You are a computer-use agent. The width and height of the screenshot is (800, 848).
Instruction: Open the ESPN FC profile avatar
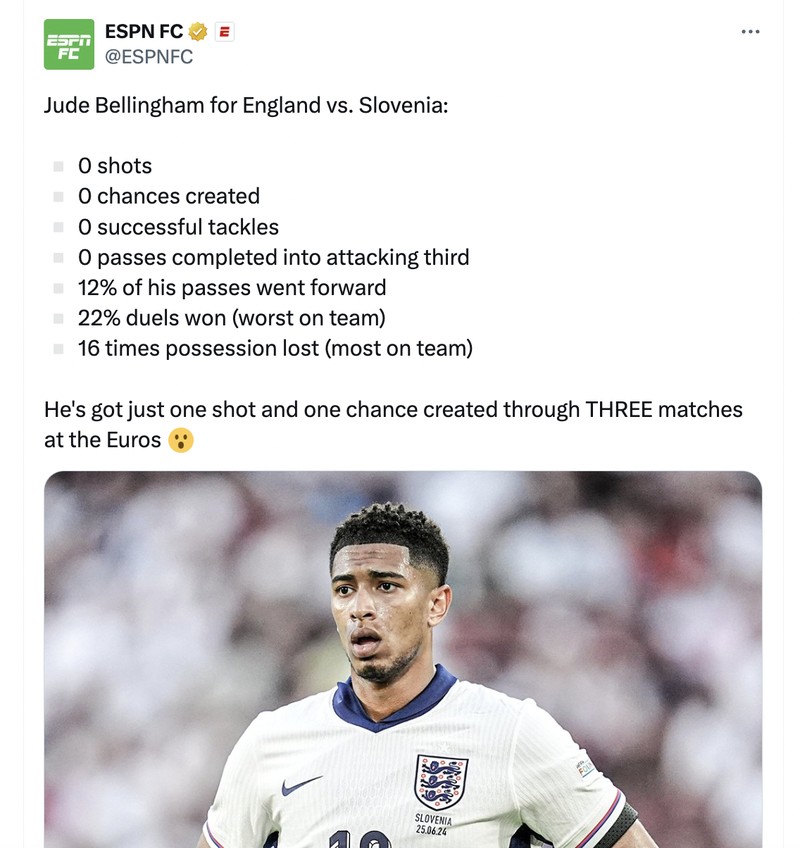click(69, 44)
